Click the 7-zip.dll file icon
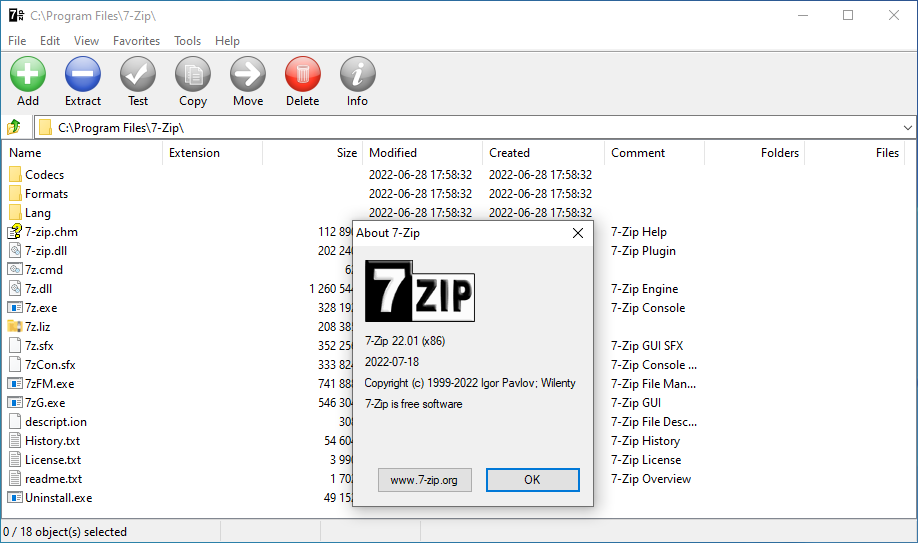 pyautogui.click(x=15, y=251)
